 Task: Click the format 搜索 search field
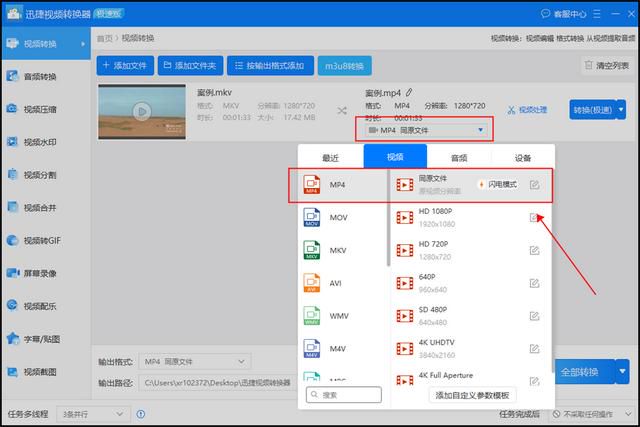[x=344, y=395]
